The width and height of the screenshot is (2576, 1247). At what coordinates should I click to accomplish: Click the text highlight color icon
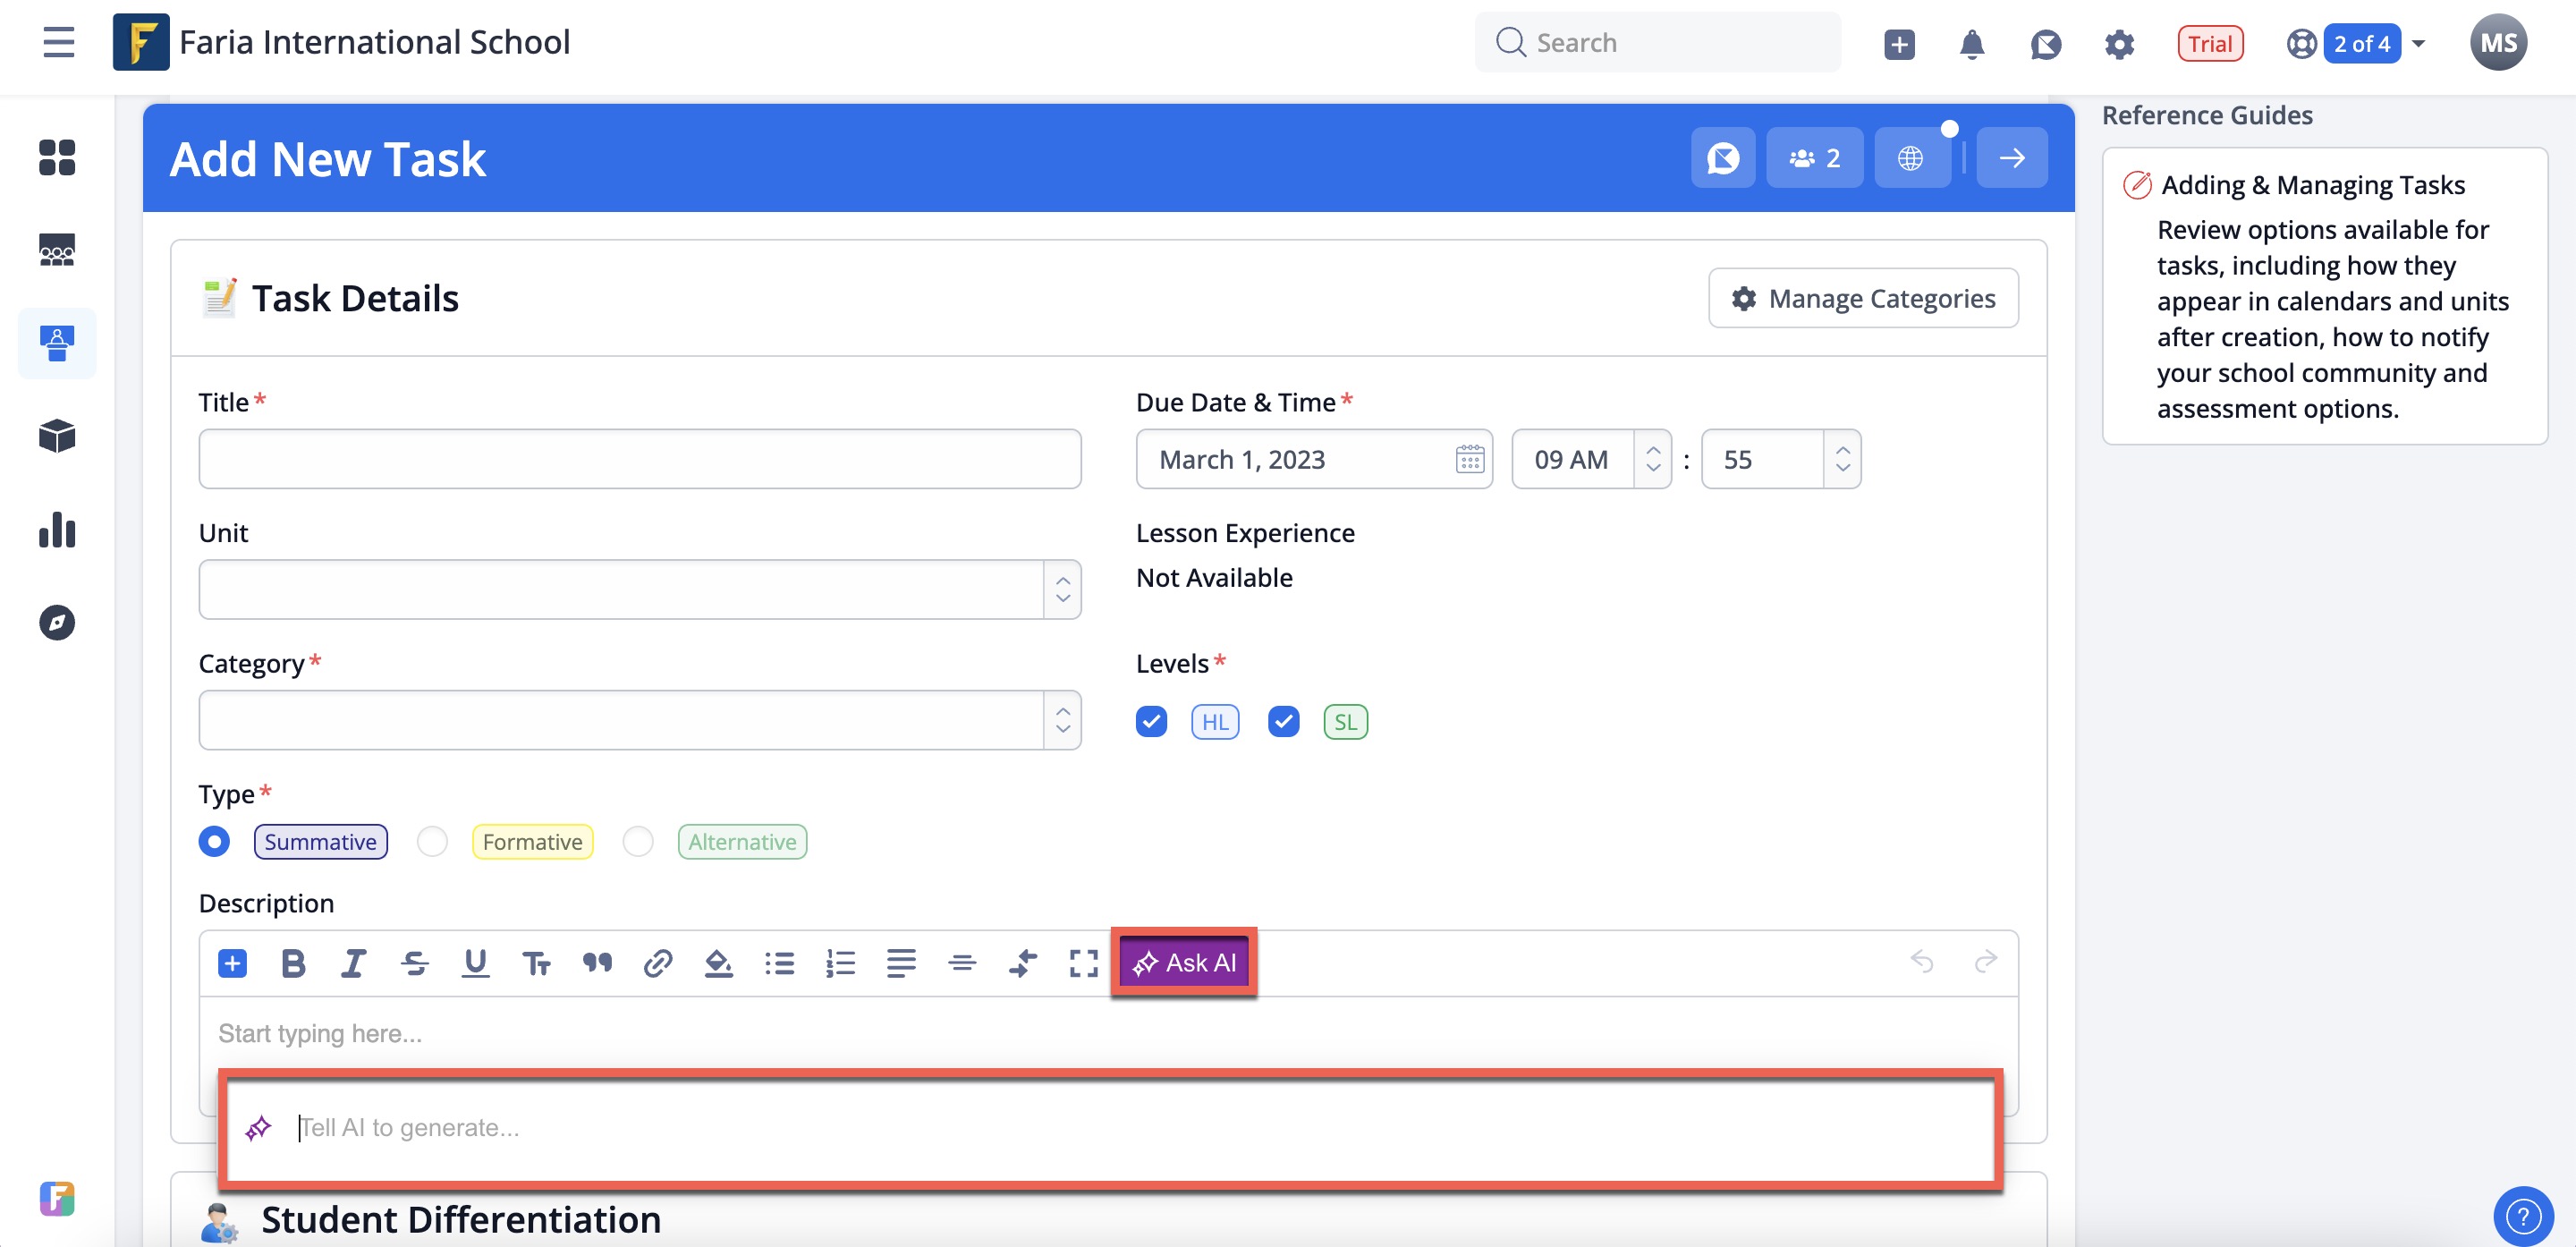pos(718,963)
